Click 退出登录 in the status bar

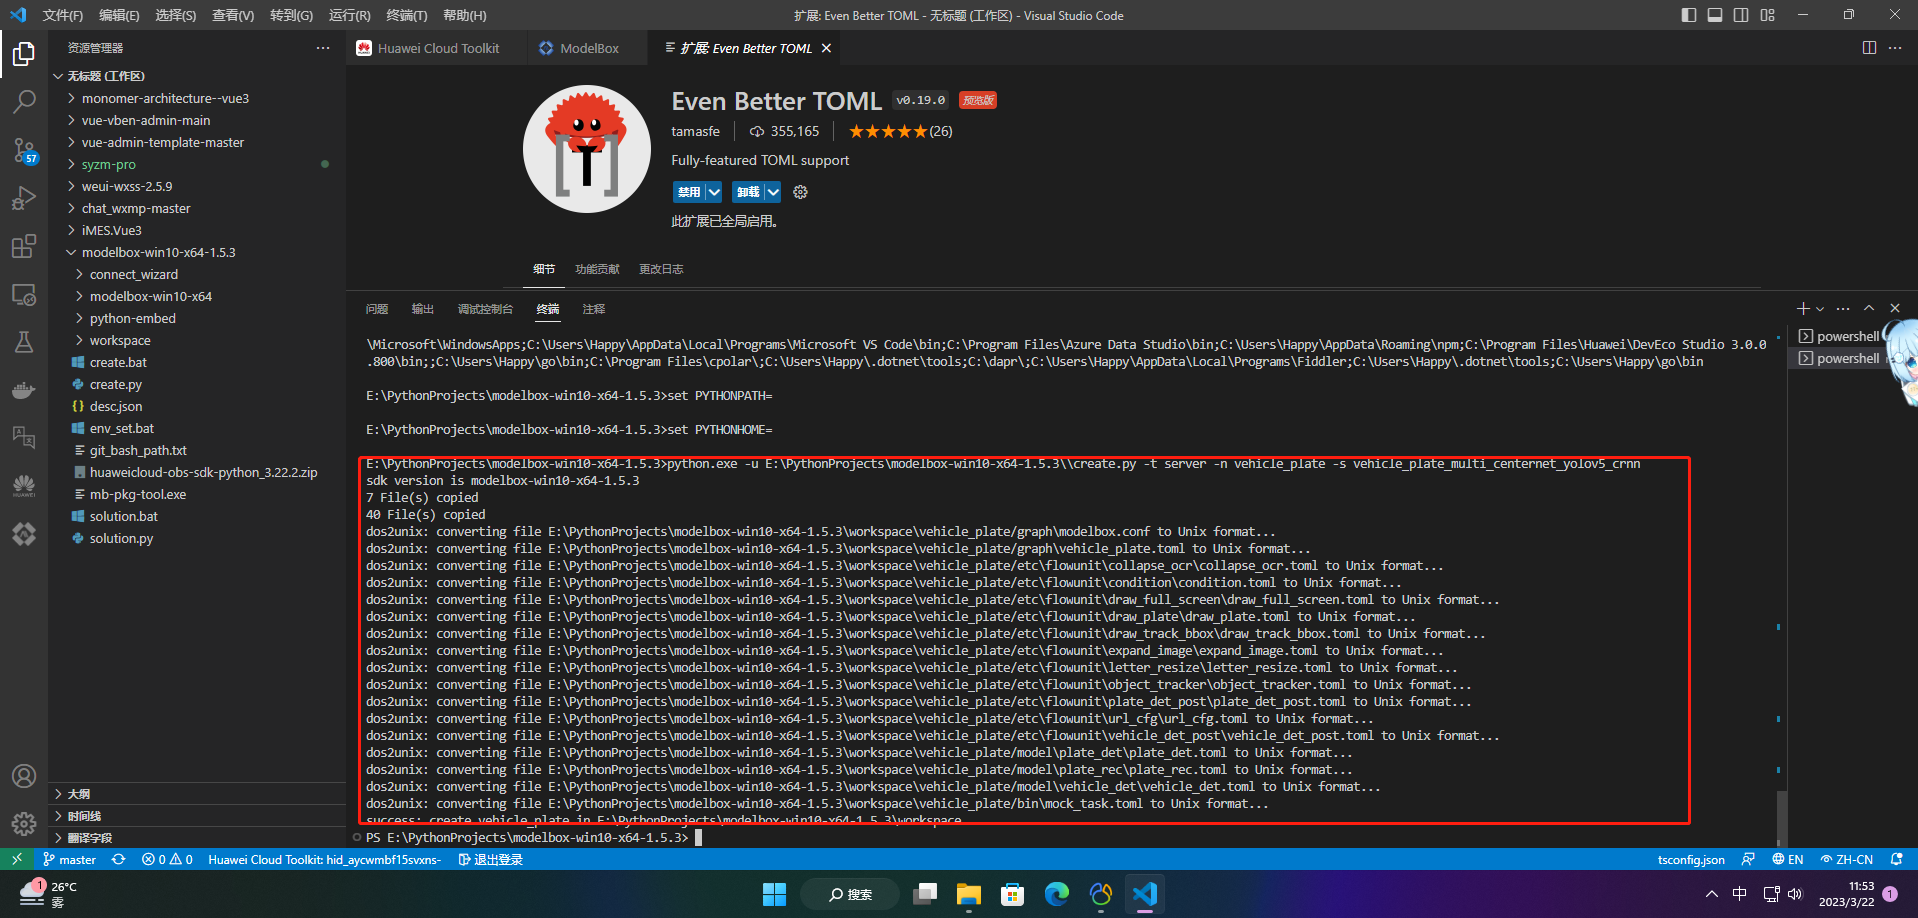[x=490, y=859]
